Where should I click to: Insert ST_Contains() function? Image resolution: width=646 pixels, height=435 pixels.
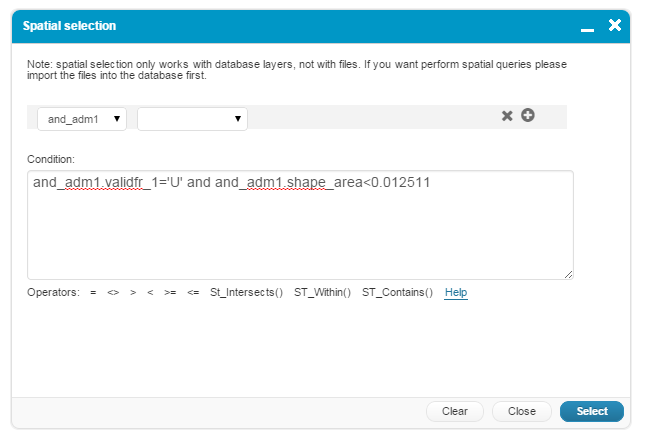click(397, 293)
